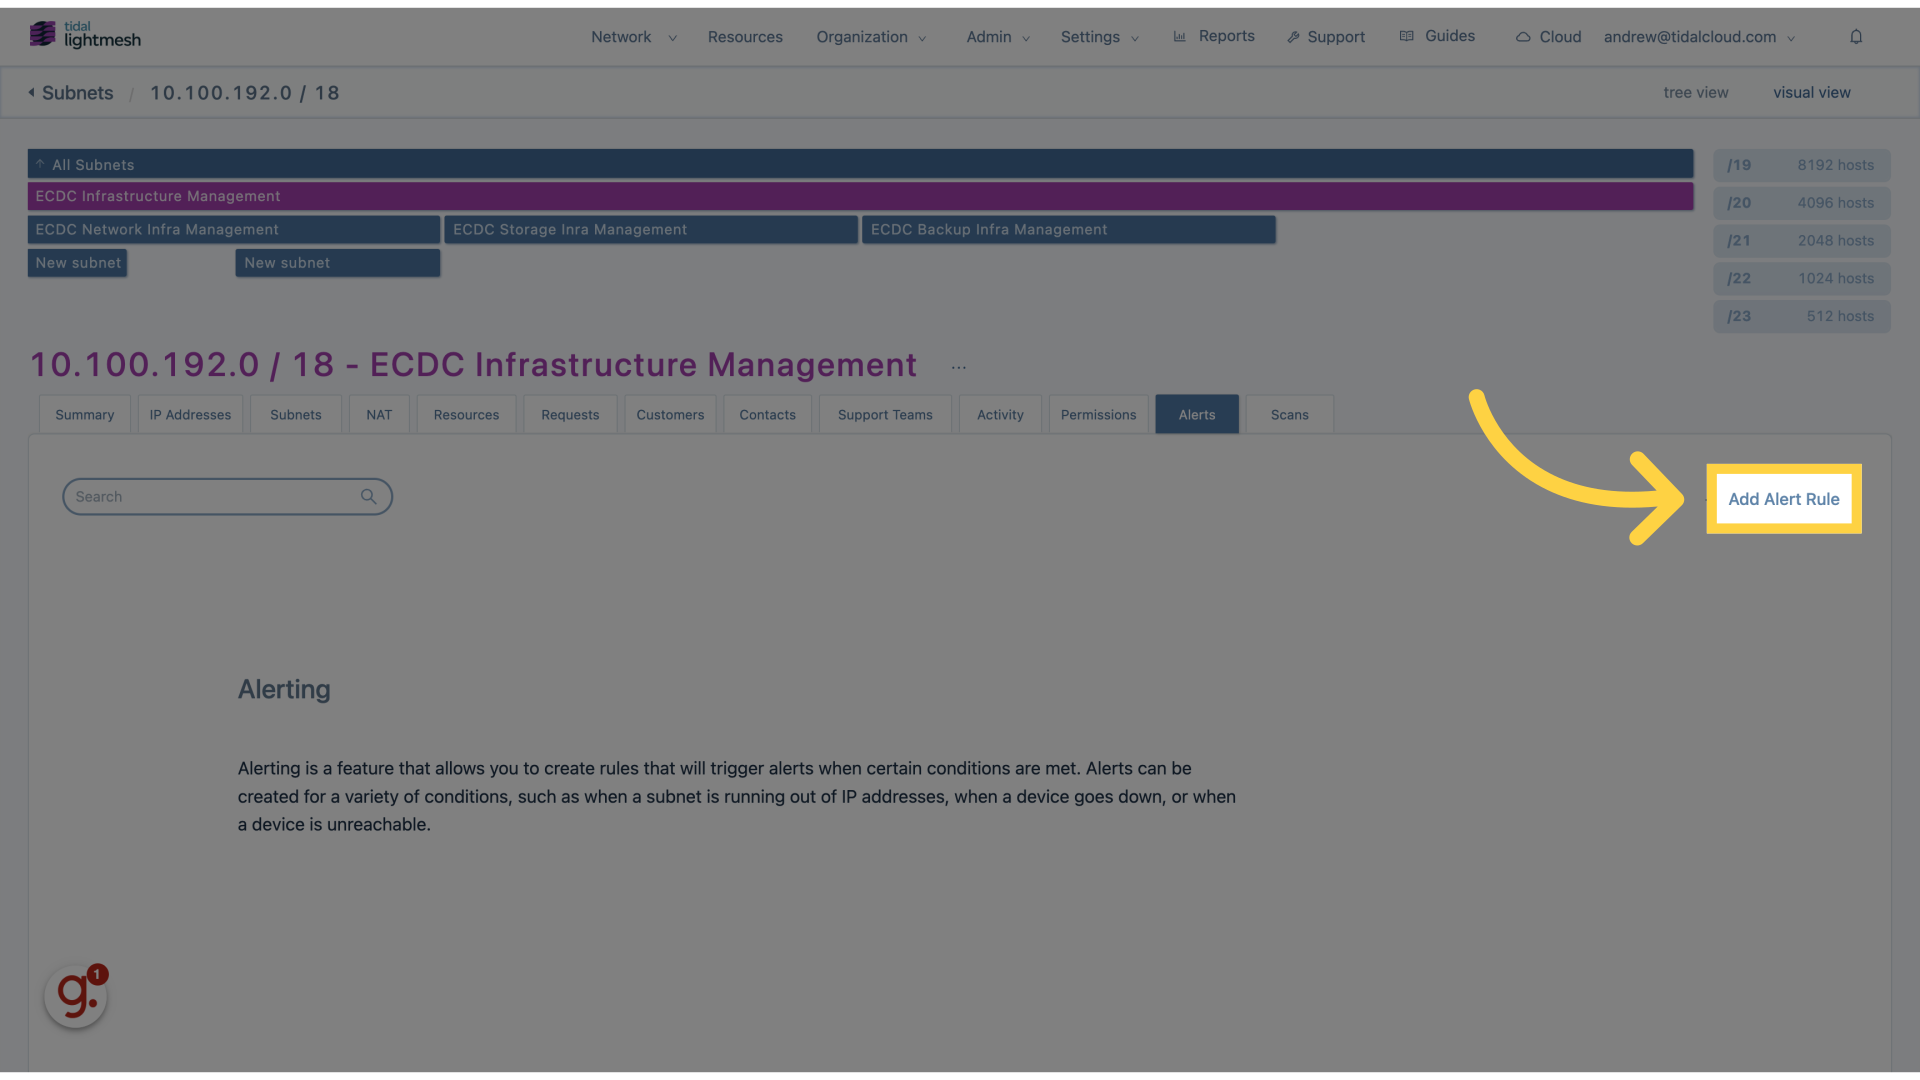
Task: Choose the /19 8192 hosts size
Action: click(x=1801, y=165)
